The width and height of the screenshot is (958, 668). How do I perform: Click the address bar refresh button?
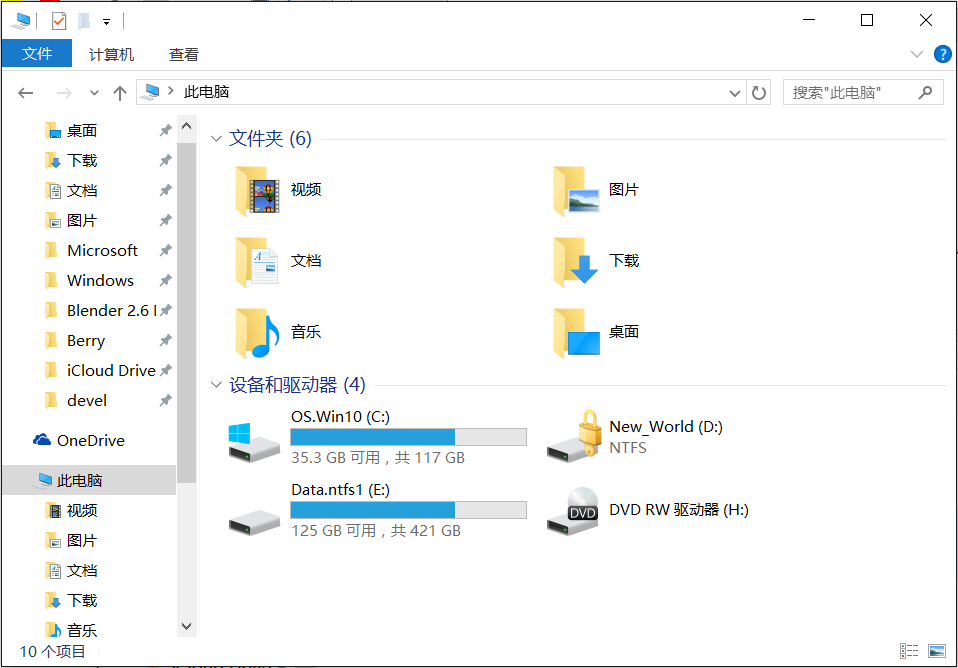point(759,91)
